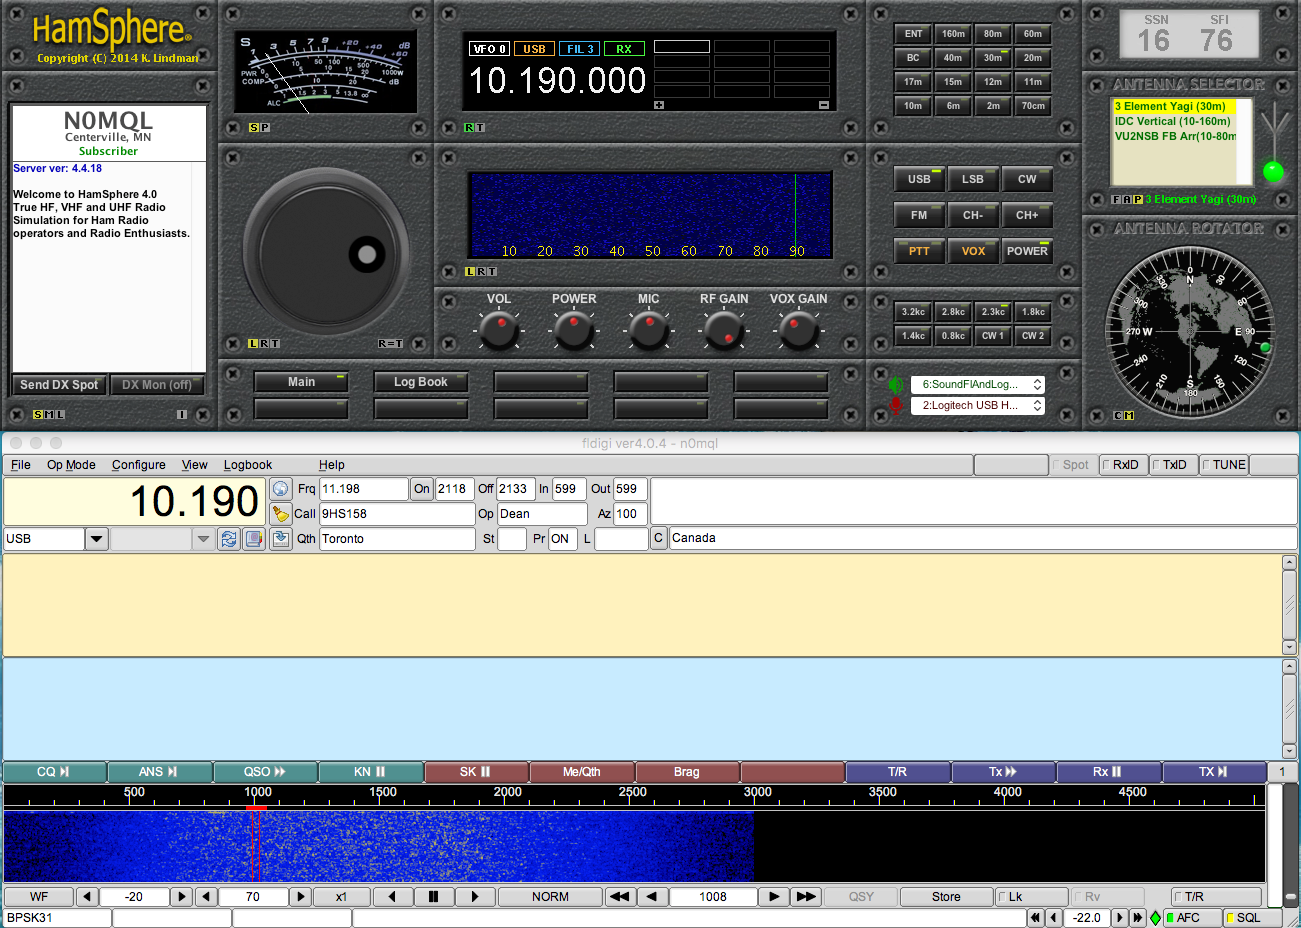Select VU2NSB FB Arr antenna entry

coord(1174,136)
